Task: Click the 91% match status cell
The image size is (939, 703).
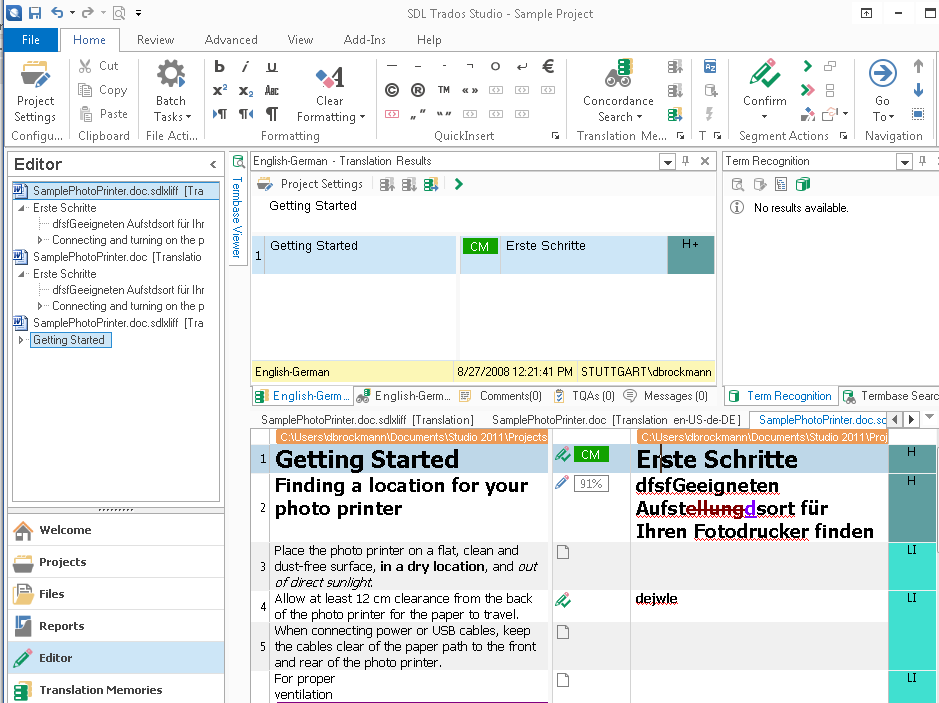Action: coord(591,484)
